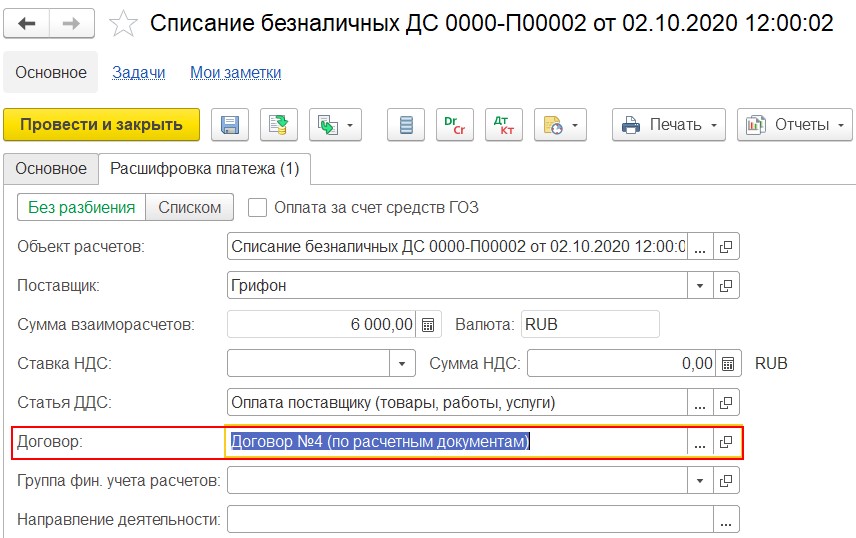Image resolution: width=856 pixels, height=538 pixels.
Task: Open calculator for Сумма взаиморасчетов
Action: 428,325
